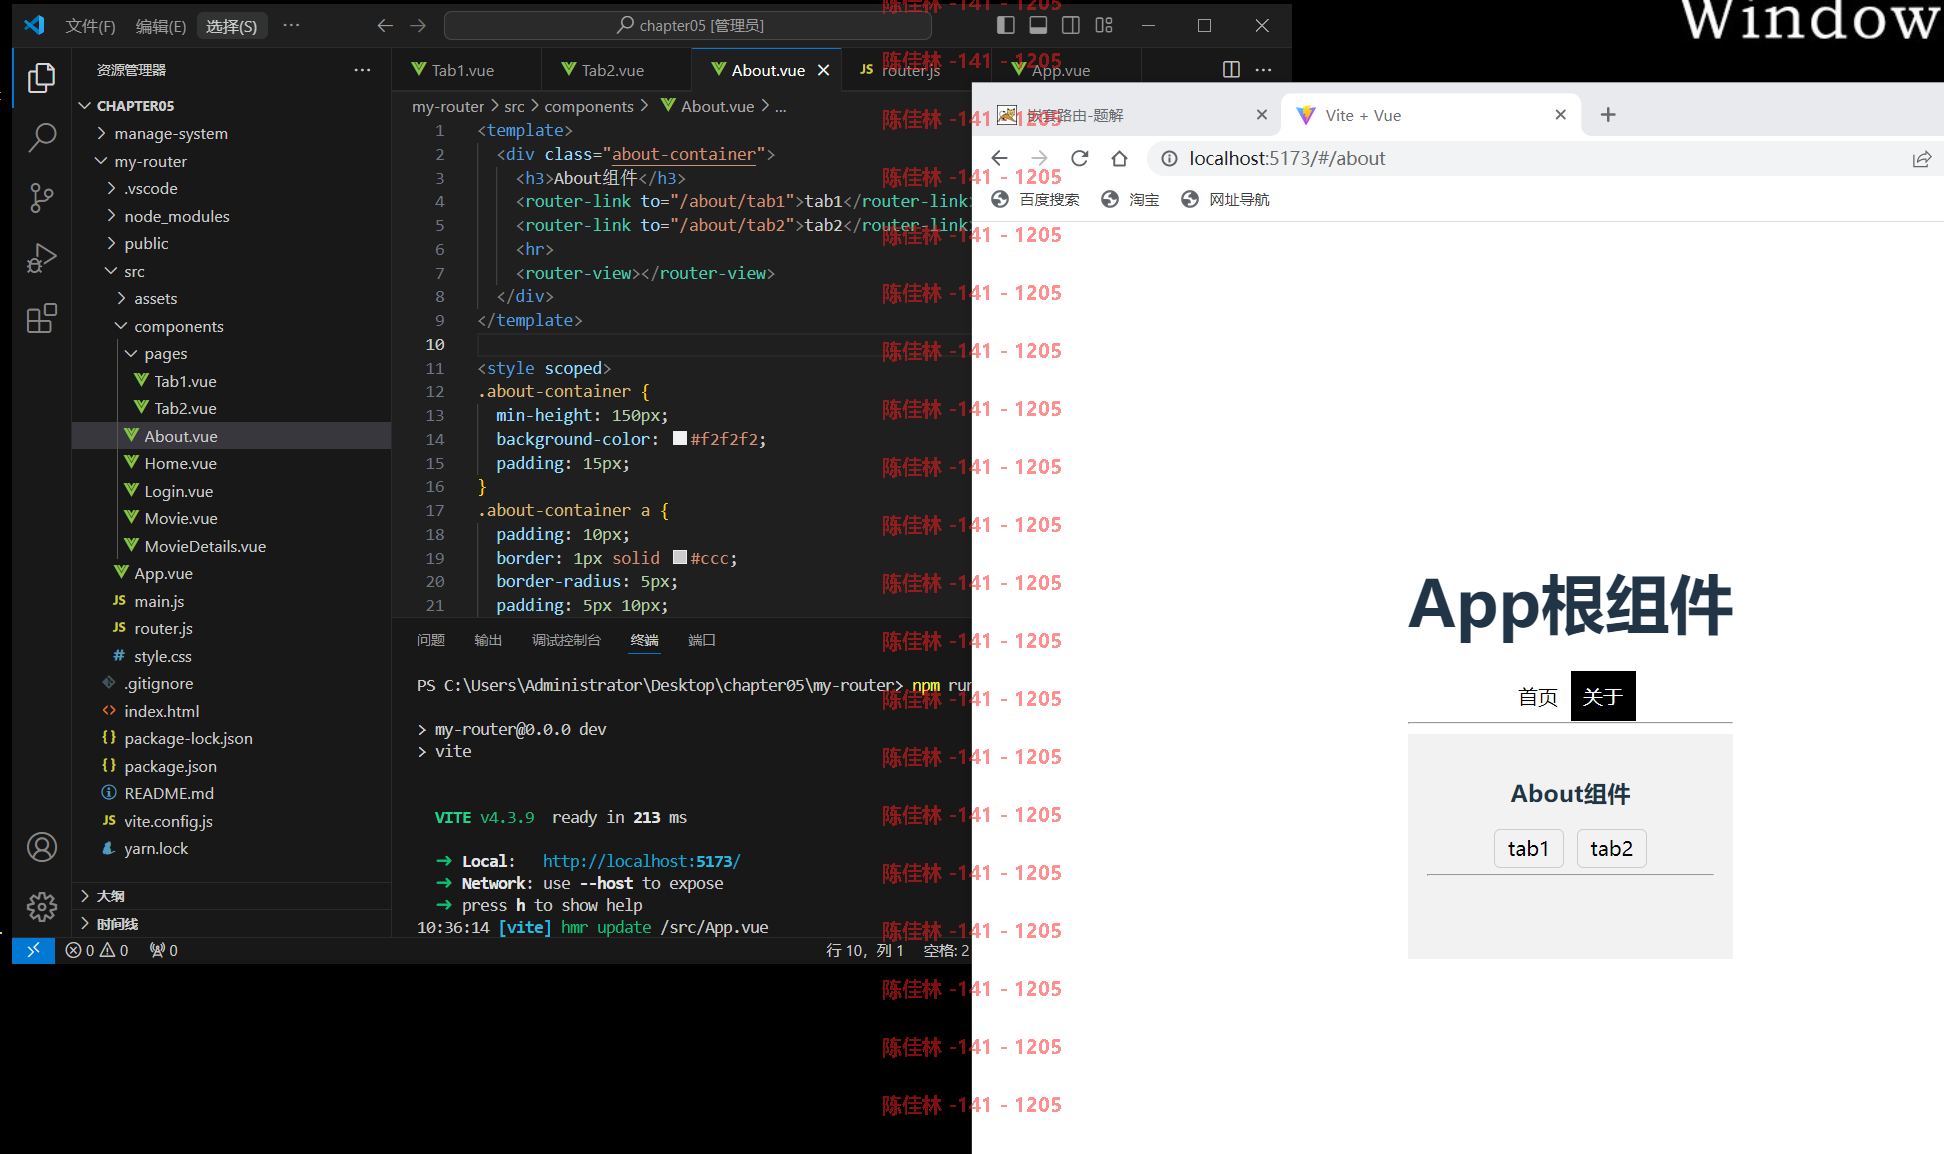The height and width of the screenshot is (1154, 1944).
Task: Go back in VS Code navigation
Action: pyautogui.click(x=385, y=25)
